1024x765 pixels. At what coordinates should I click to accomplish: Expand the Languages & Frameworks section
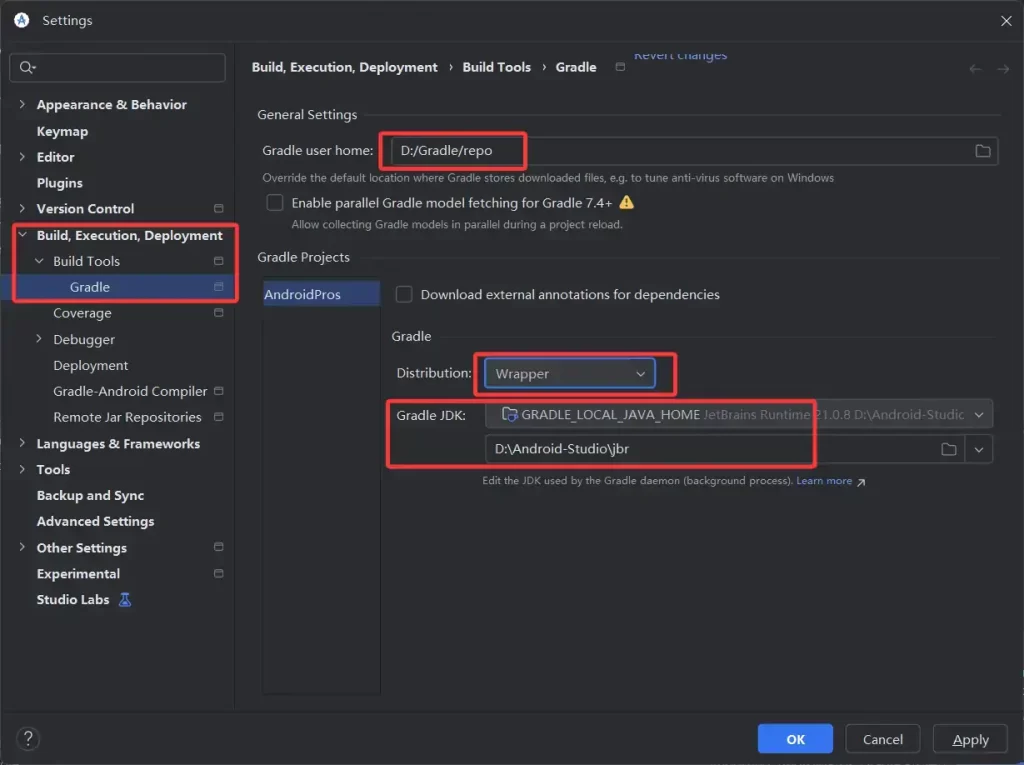click(x=22, y=444)
